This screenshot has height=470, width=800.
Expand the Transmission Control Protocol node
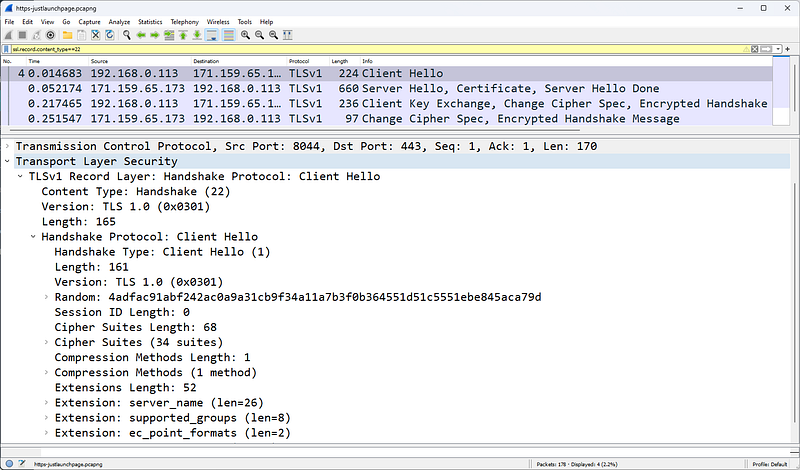click(x=7, y=146)
